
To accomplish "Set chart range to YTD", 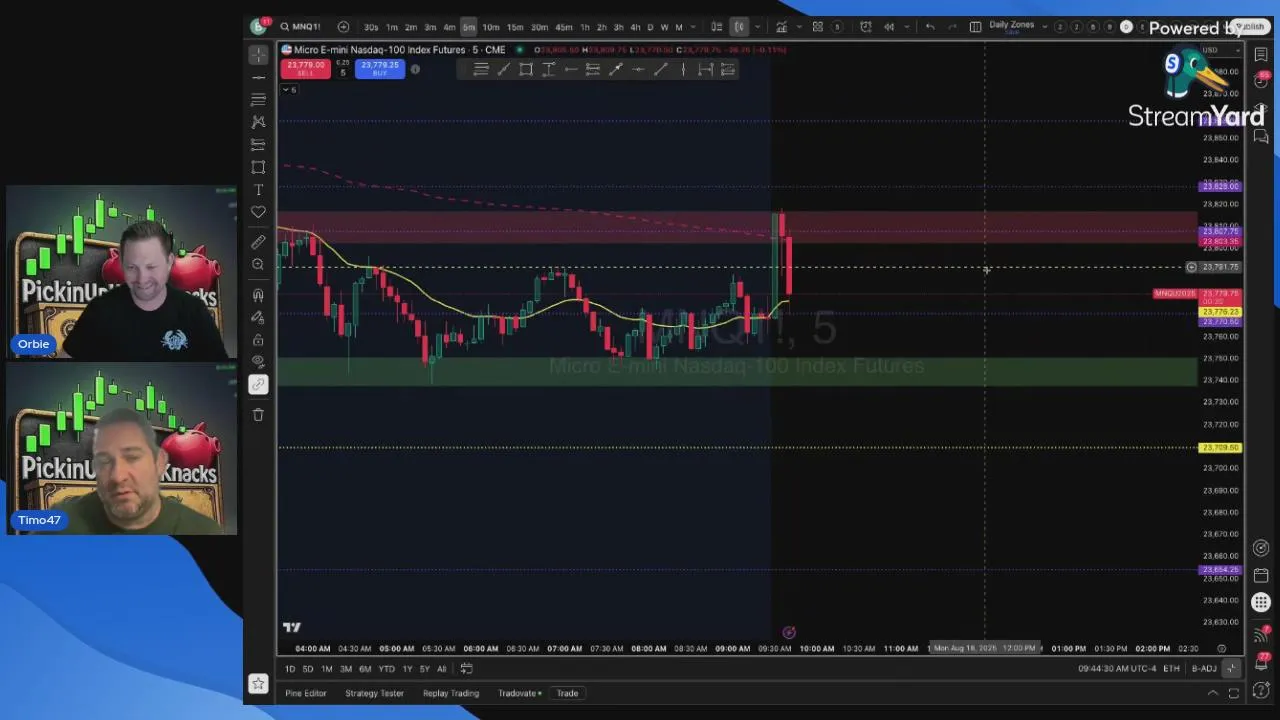I will point(386,669).
